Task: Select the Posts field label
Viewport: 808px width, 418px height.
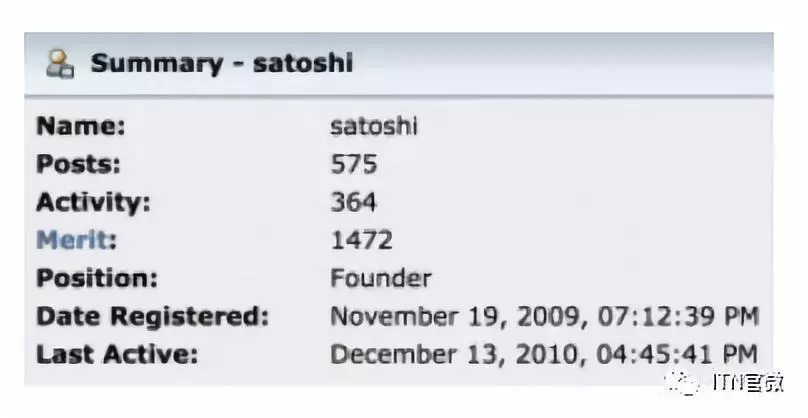Action: (x=78, y=164)
